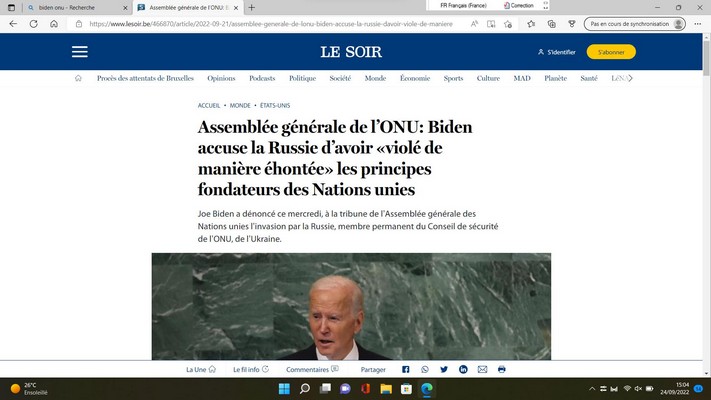Image resolution: width=711 pixels, height=400 pixels.
Task: Open the weather widget showing 26°C
Action: (29, 389)
